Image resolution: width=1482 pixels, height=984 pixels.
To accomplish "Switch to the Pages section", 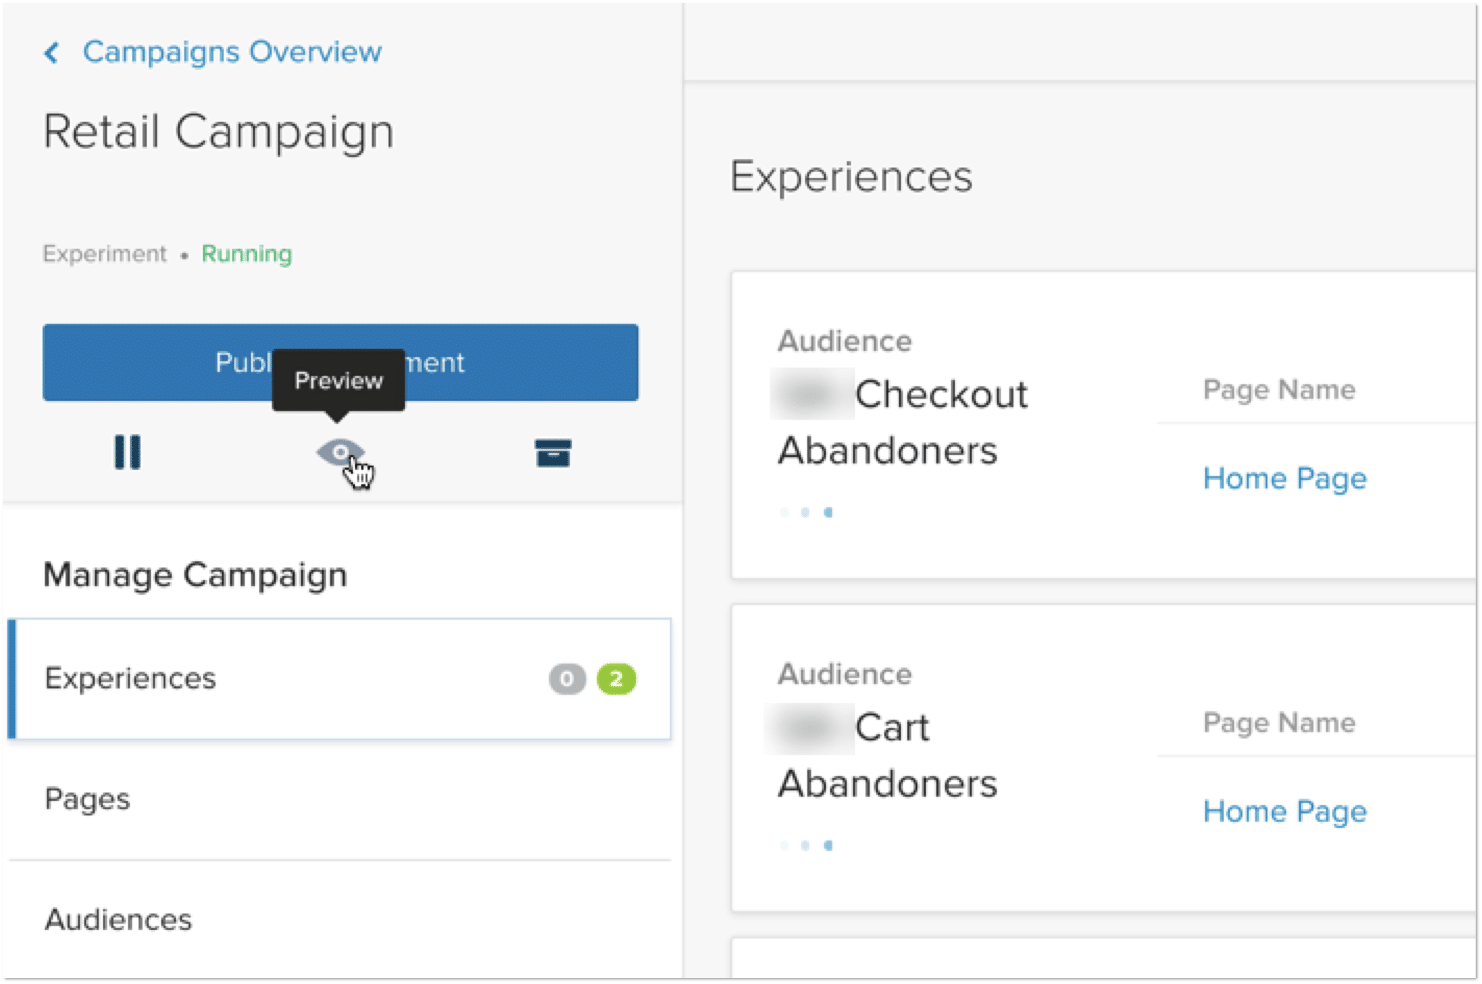I will click(x=86, y=799).
